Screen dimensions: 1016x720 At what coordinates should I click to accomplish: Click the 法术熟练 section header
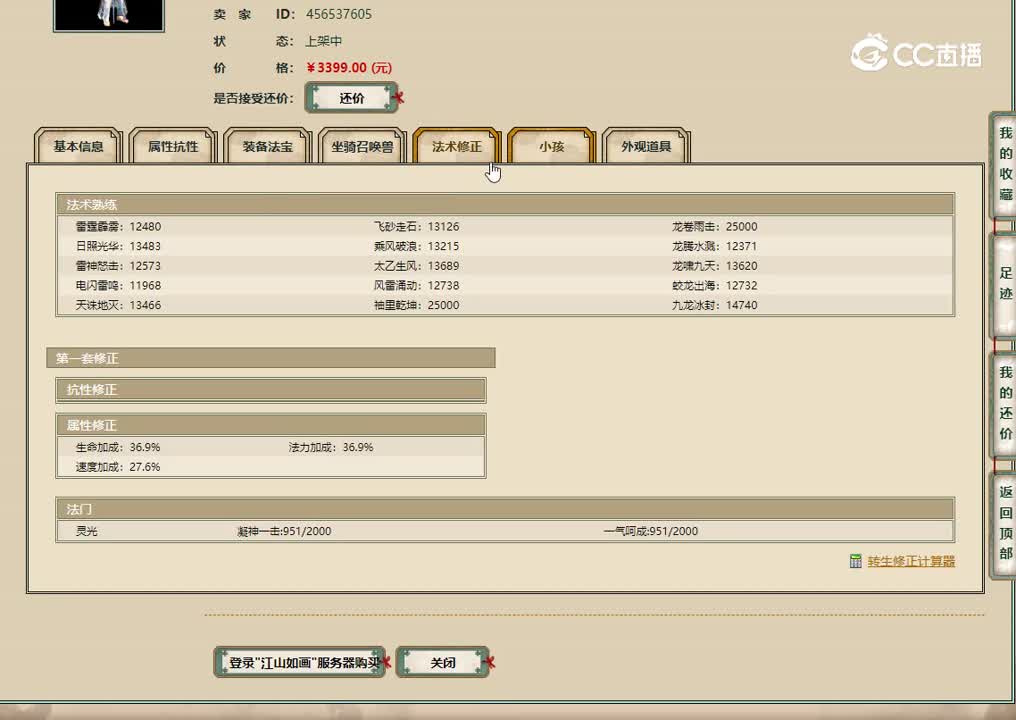click(505, 204)
